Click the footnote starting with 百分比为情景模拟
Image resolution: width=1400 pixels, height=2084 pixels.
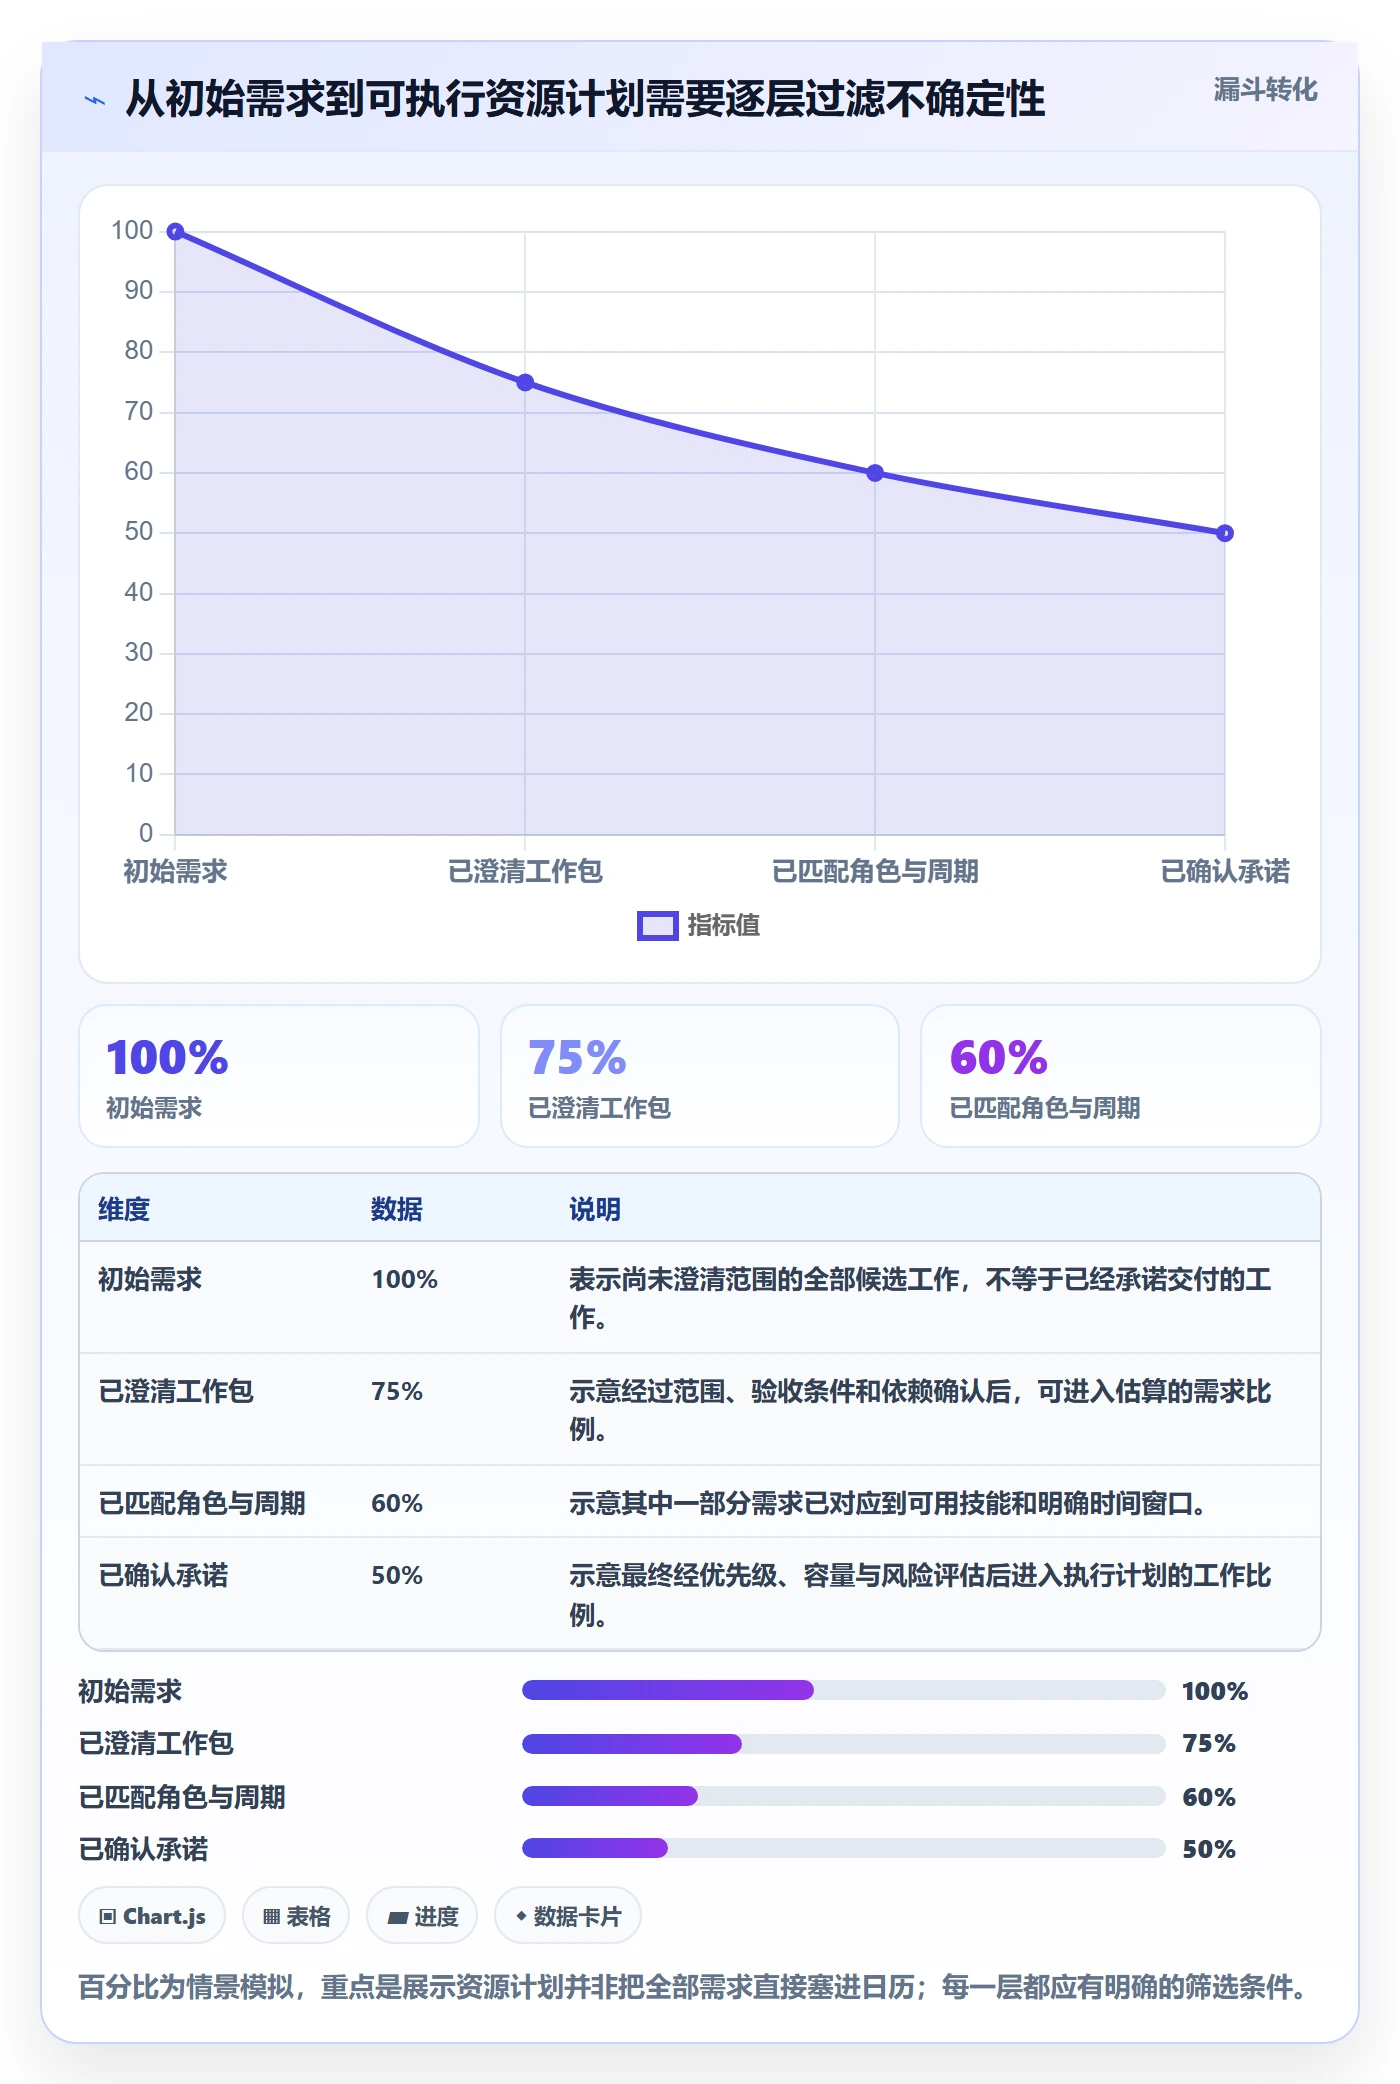point(693,1986)
